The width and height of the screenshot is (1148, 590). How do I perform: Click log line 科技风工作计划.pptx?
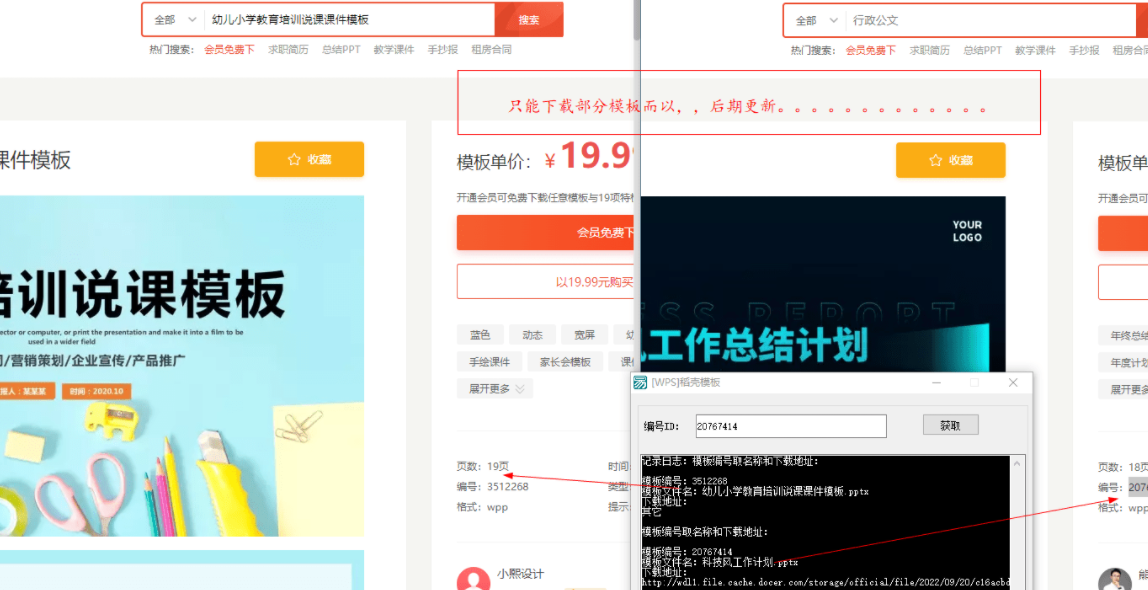[x=720, y=562]
